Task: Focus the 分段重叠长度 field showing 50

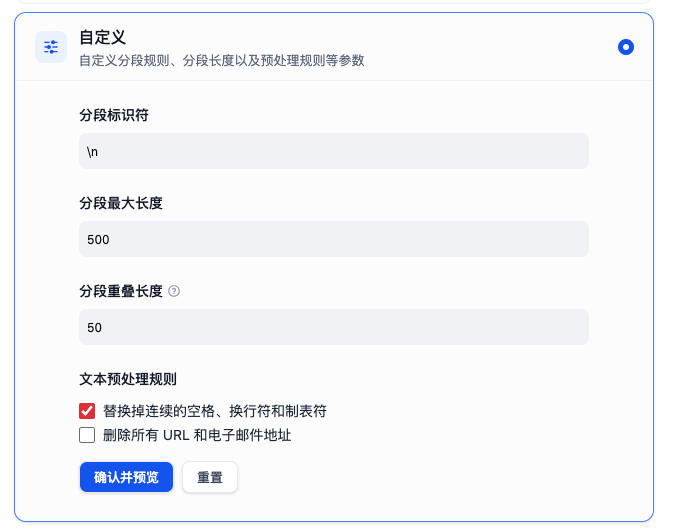Action: [333, 327]
